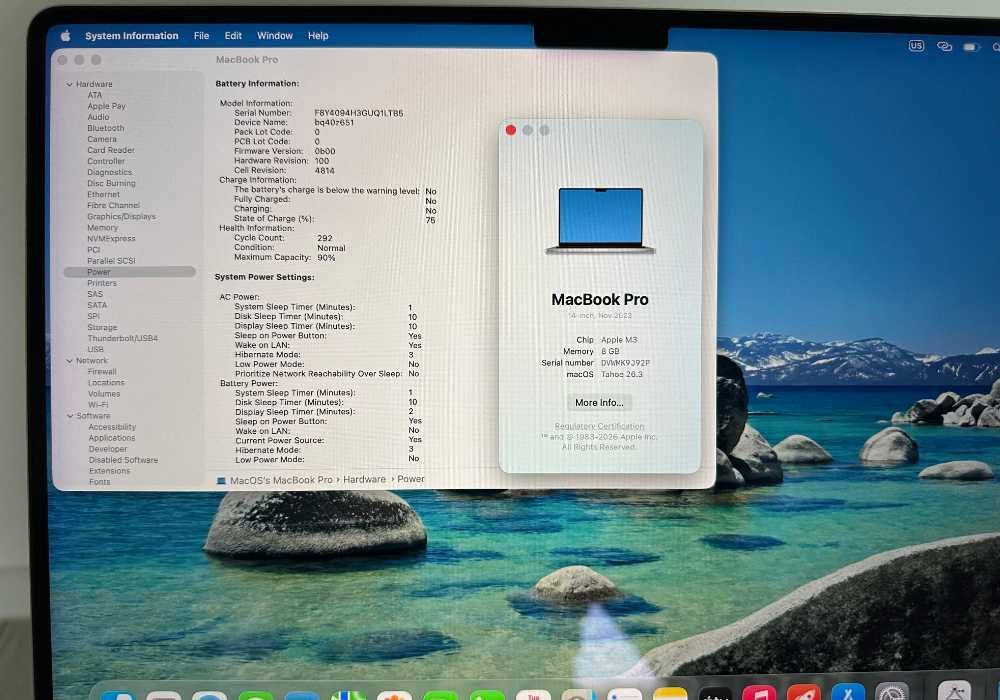Select Graphics/Displays in the sidebar
The width and height of the screenshot is (1000, 700).
pos(121,216)
